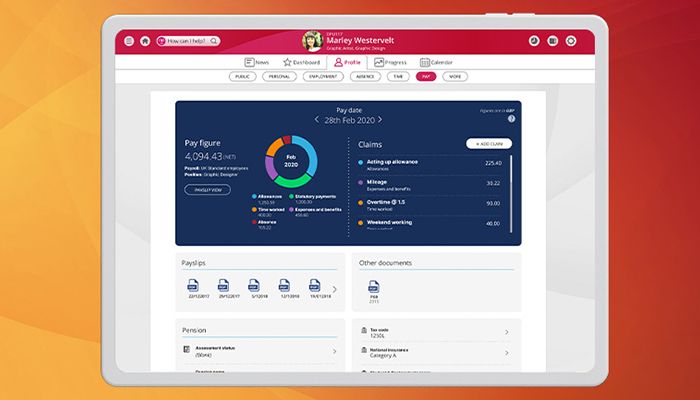Viewport: 700px width, 400px height.
Task: Switch to the News tab
Action: (x=257, y=62)
